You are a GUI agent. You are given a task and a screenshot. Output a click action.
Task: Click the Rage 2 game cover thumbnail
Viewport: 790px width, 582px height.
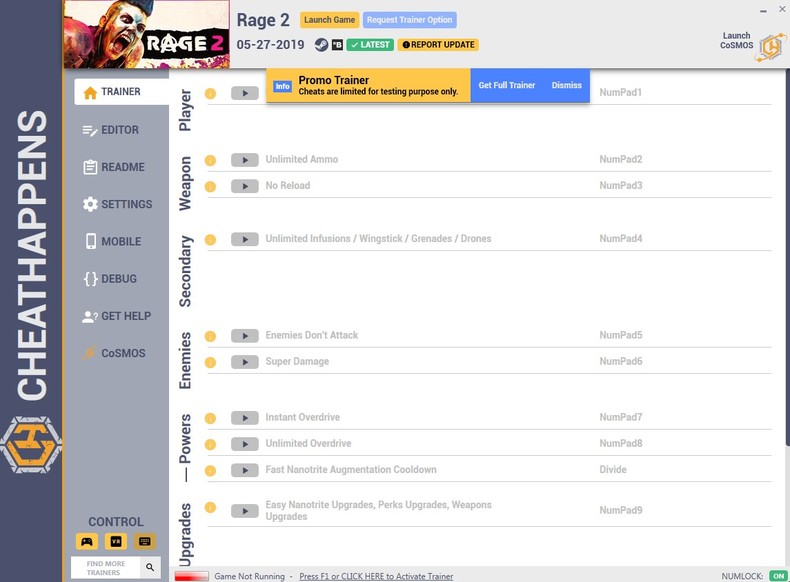coord(147,34)
